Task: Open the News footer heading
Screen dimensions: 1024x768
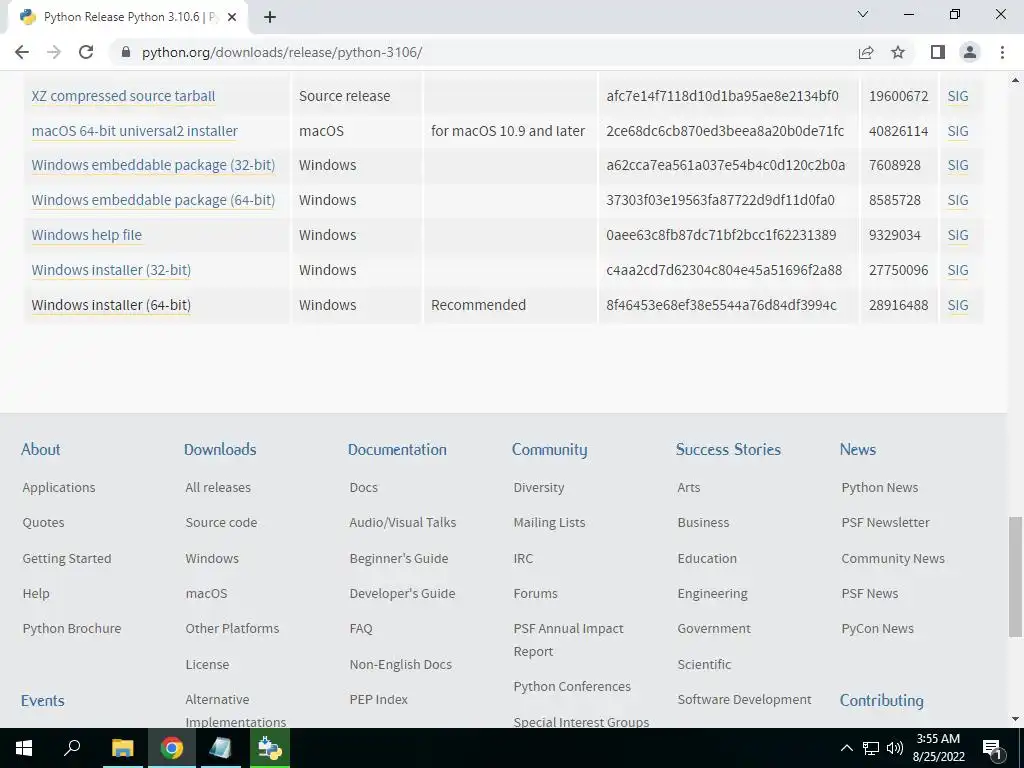Action: pos(857,449)
